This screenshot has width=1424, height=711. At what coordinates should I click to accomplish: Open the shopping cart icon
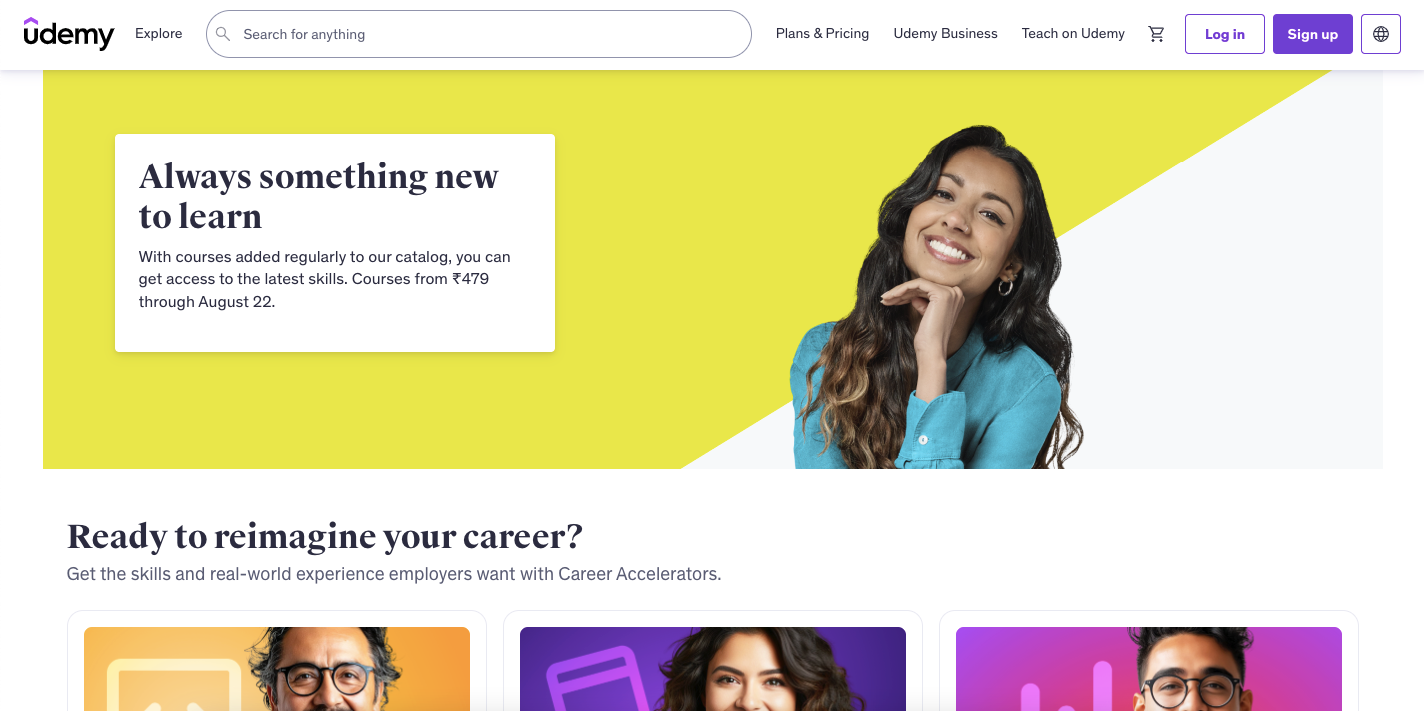pyautogui.click(x=1157, y=34)
